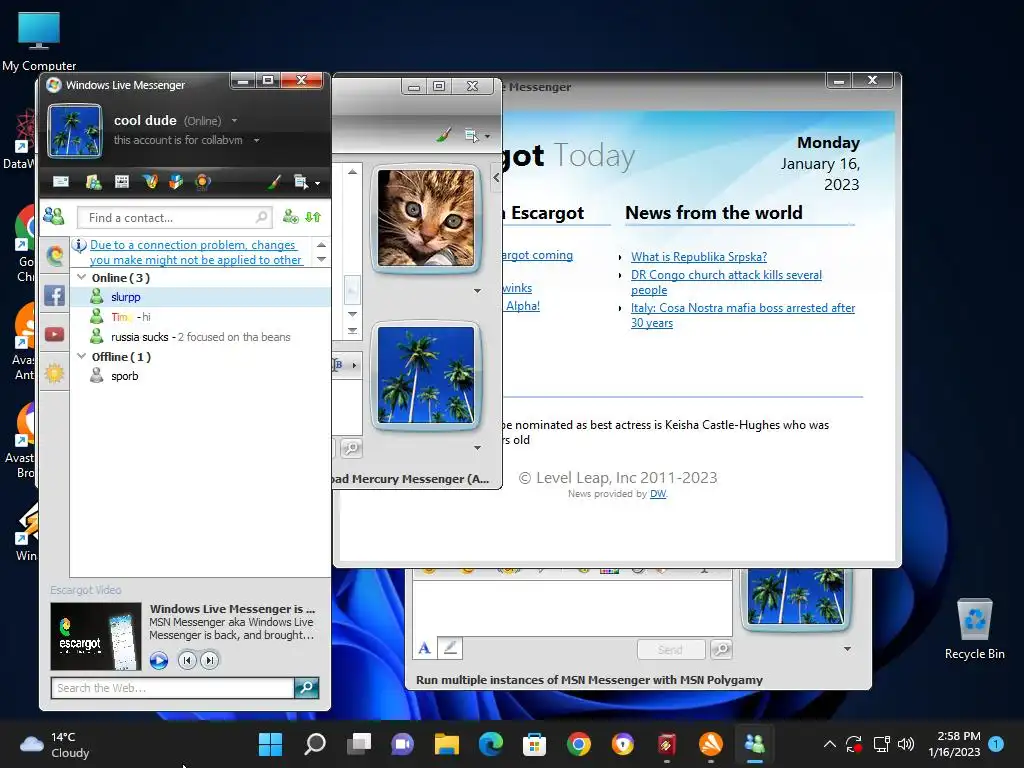Screen dimensions: 1024x768
Task: Click the font 'A' button in bottom chat
Action: click(x=424, y=648)
